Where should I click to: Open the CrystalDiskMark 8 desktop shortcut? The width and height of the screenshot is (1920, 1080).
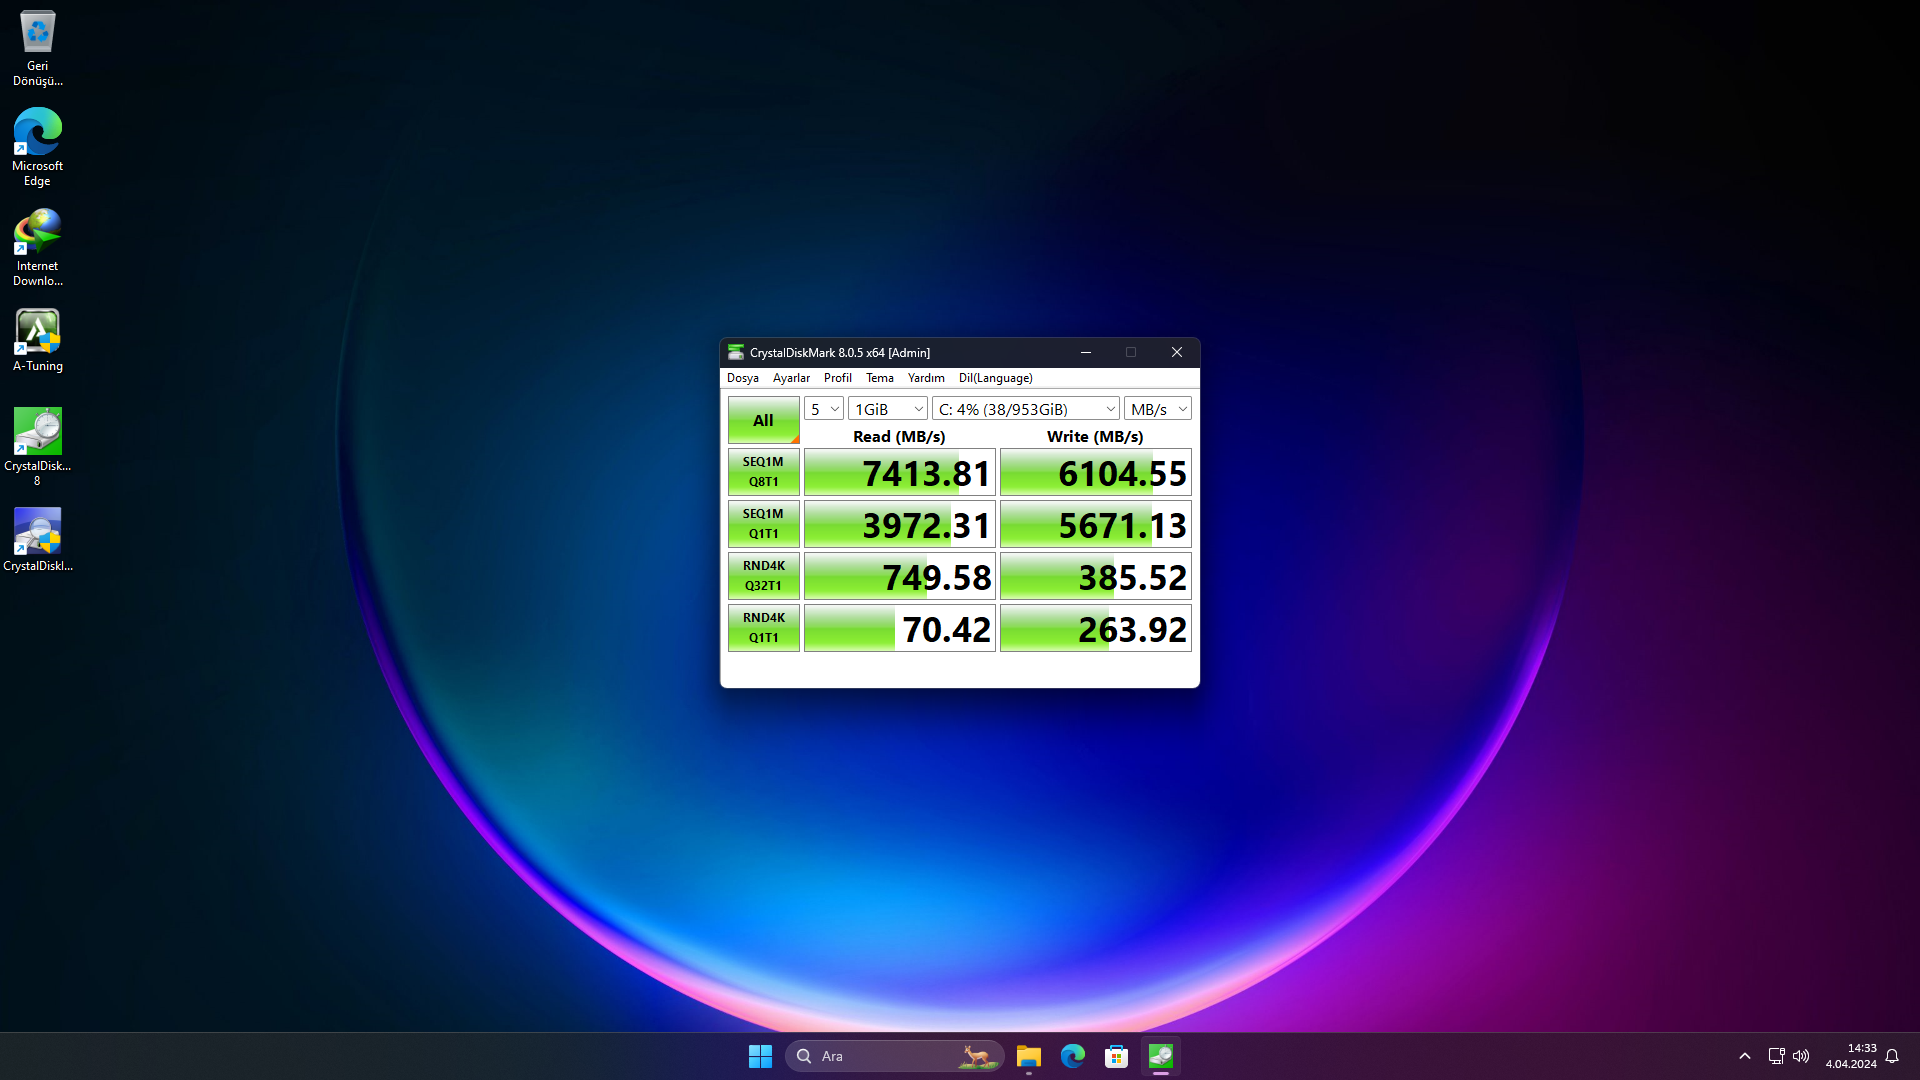click(x=37, y=433)
